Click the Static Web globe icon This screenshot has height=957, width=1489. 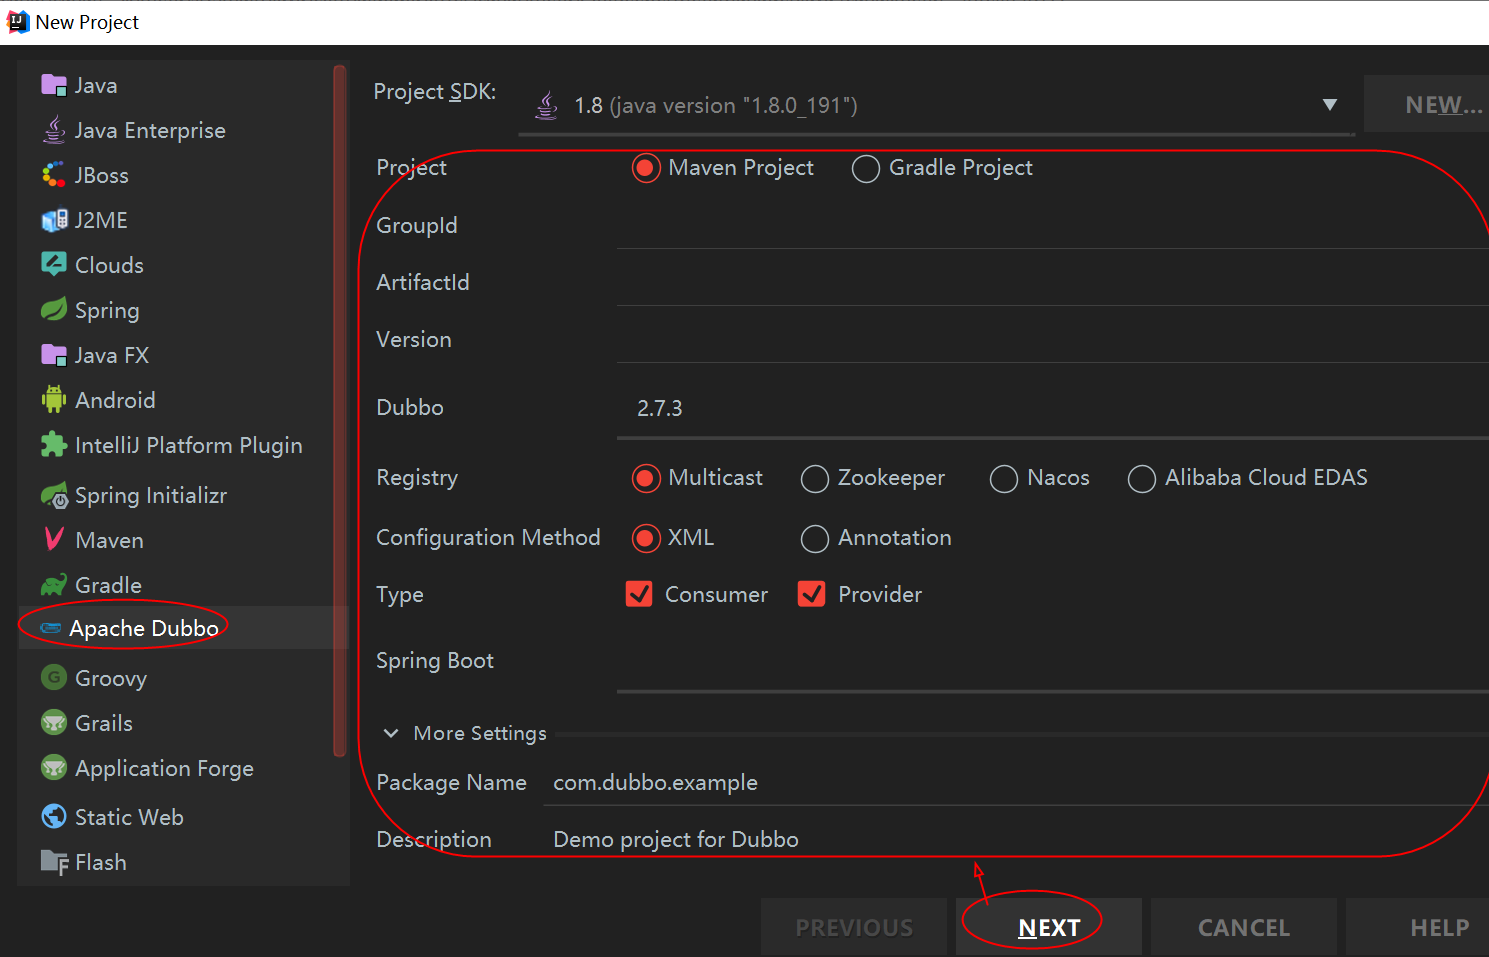(x=54, y=816)
